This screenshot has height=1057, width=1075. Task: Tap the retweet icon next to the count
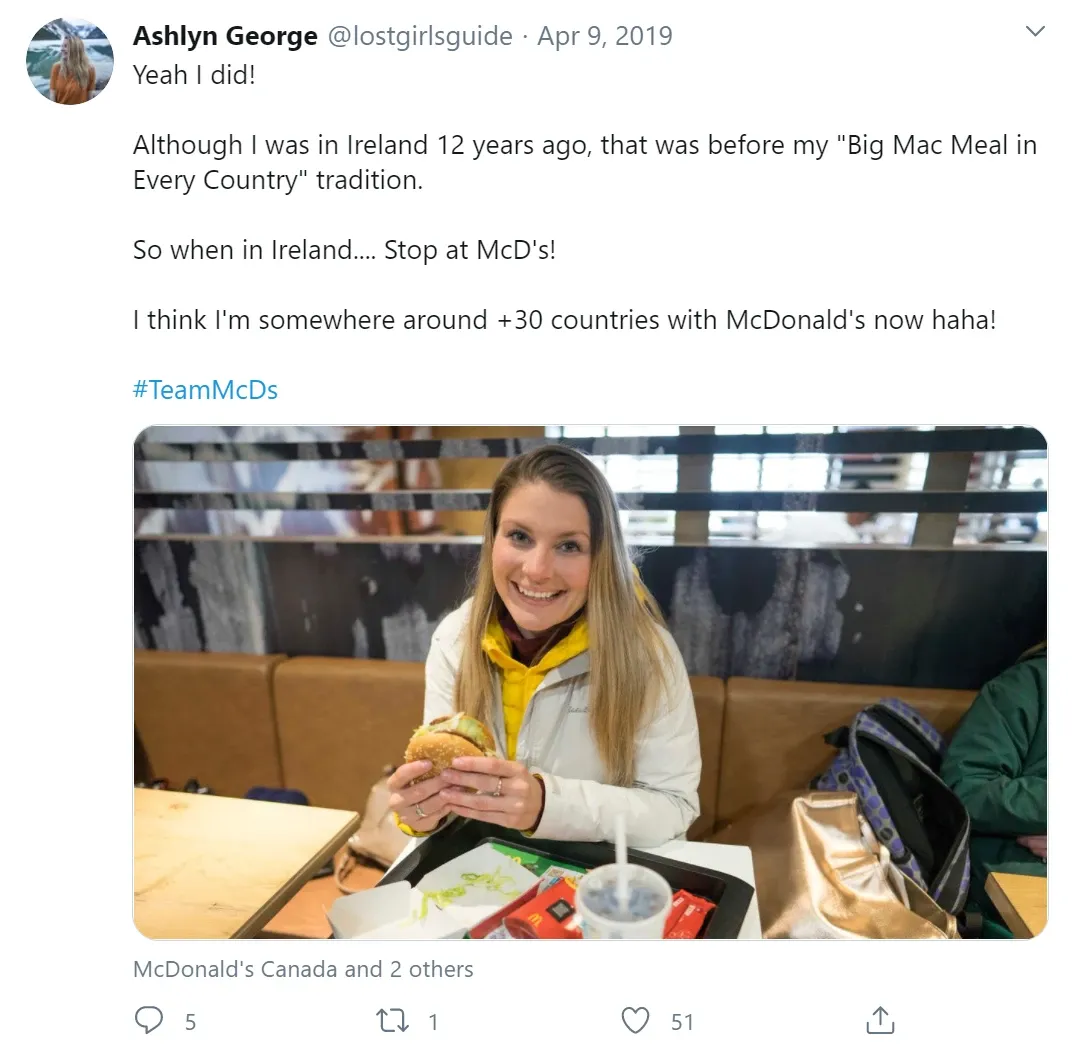coord(390,1020)
